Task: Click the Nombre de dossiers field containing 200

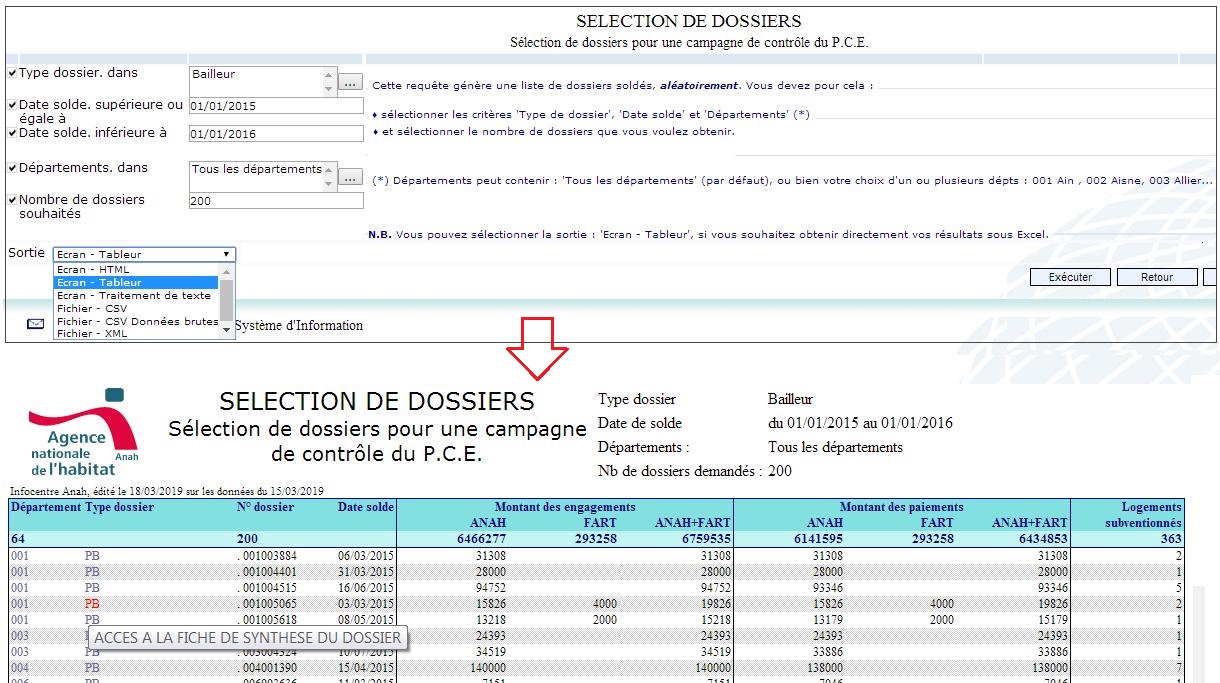Action: click(x=275, y=201)
